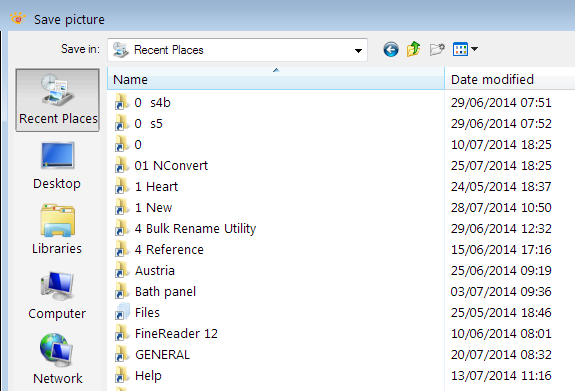Click the 'Austria' folder icon

coord(121,270)
